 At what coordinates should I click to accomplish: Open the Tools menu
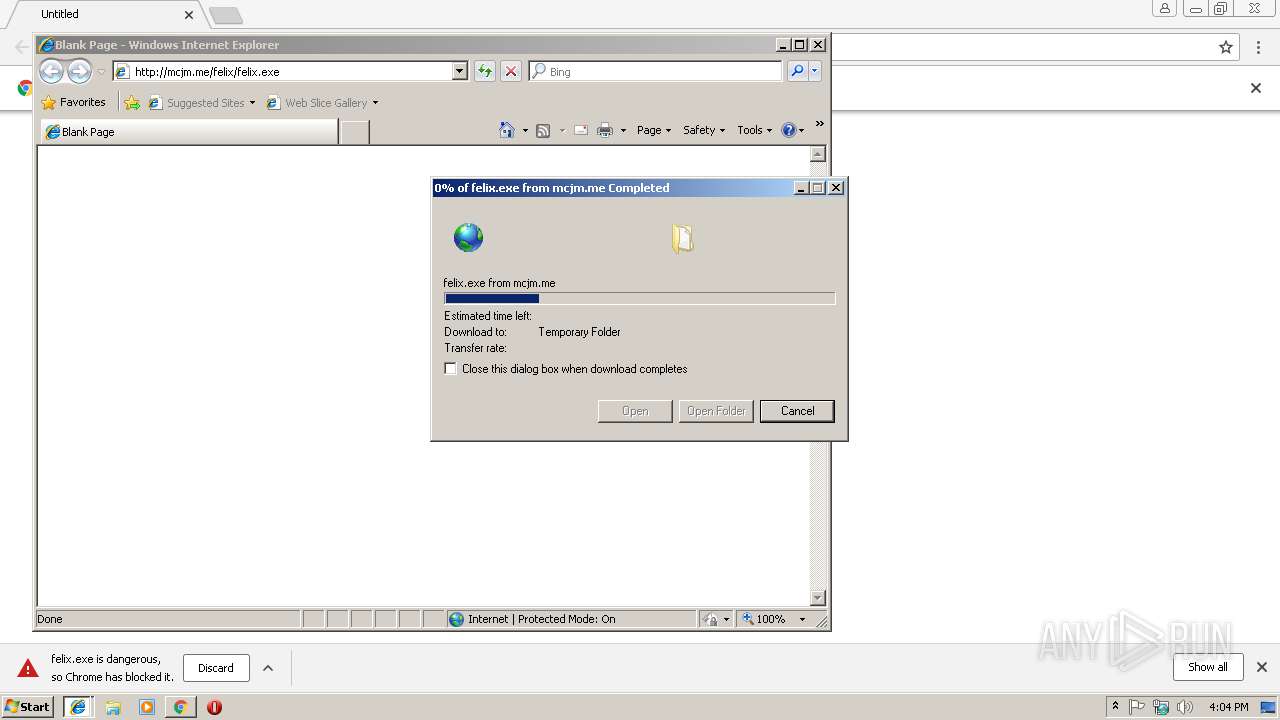tap(755, 130)
